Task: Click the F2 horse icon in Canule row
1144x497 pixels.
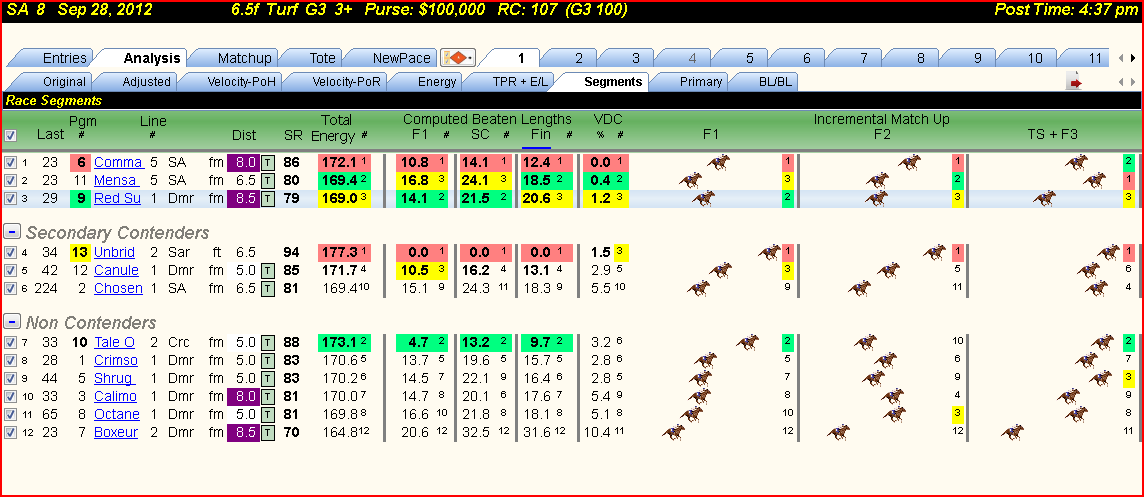Action: [889, 270]
